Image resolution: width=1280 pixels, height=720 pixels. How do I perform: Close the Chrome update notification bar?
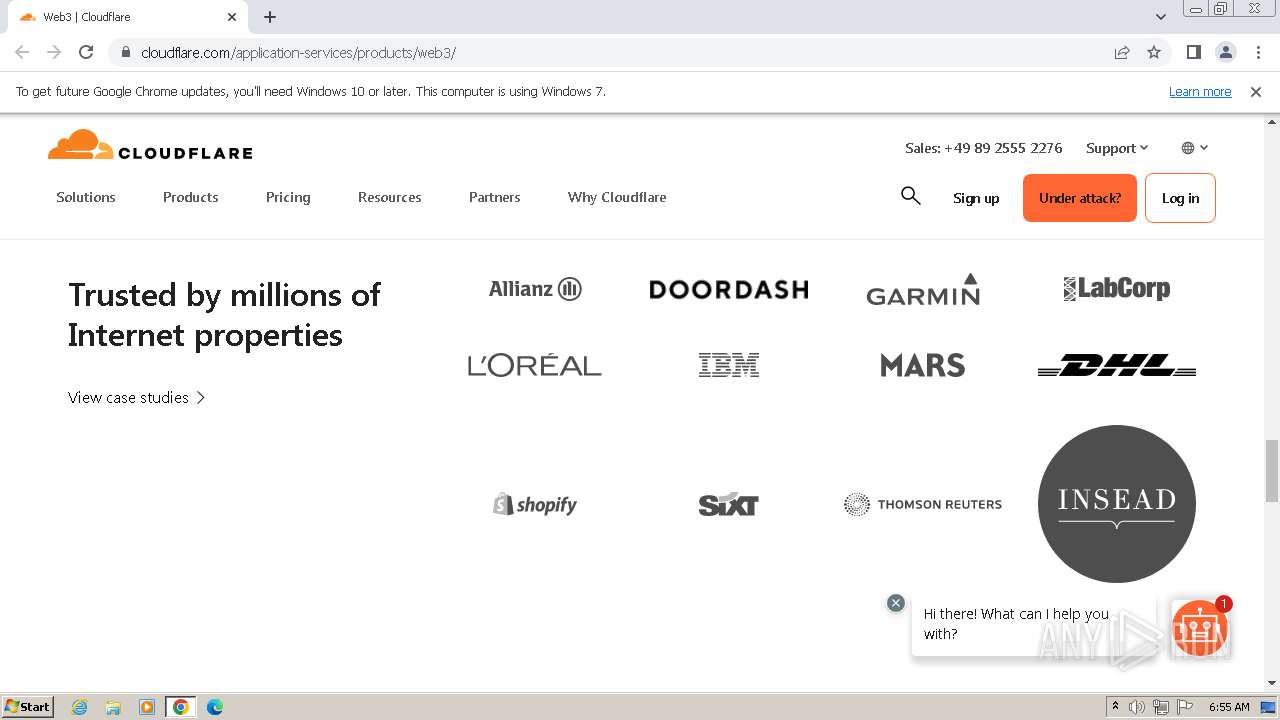click(1256, 91)
